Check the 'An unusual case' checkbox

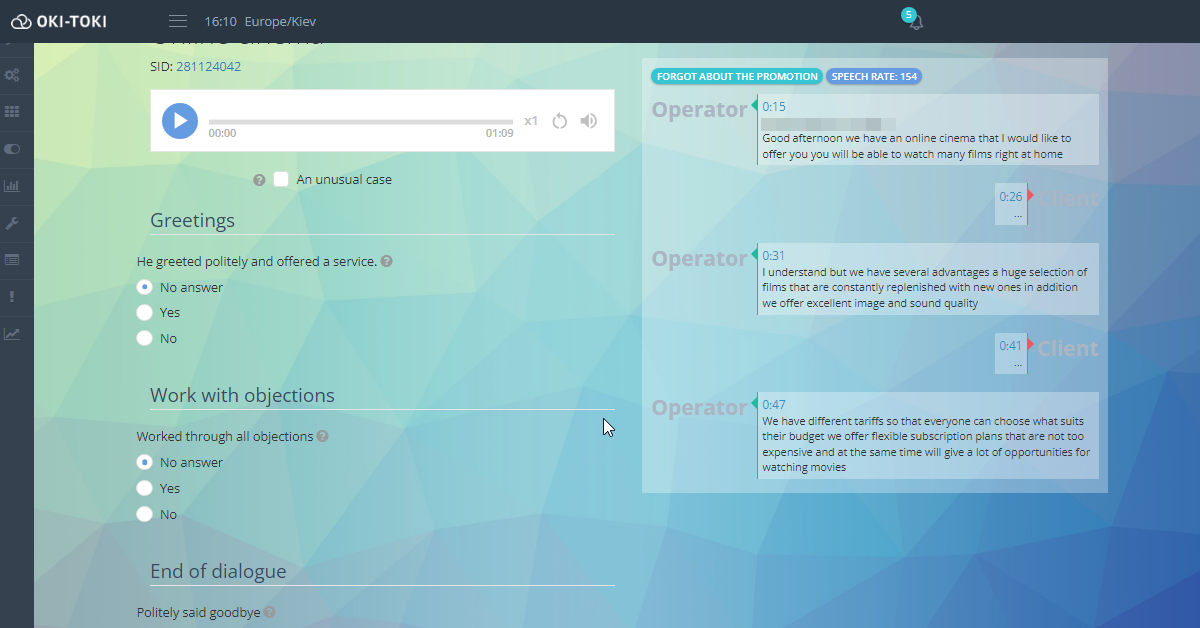pyautogui.click(x=281, y=179)
